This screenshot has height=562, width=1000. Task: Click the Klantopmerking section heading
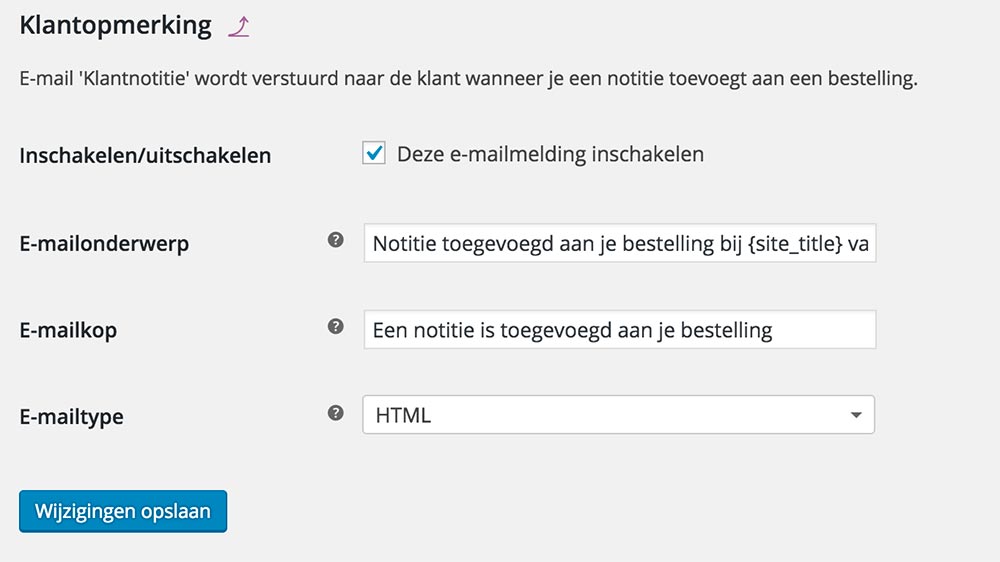[x=115, y=25]
